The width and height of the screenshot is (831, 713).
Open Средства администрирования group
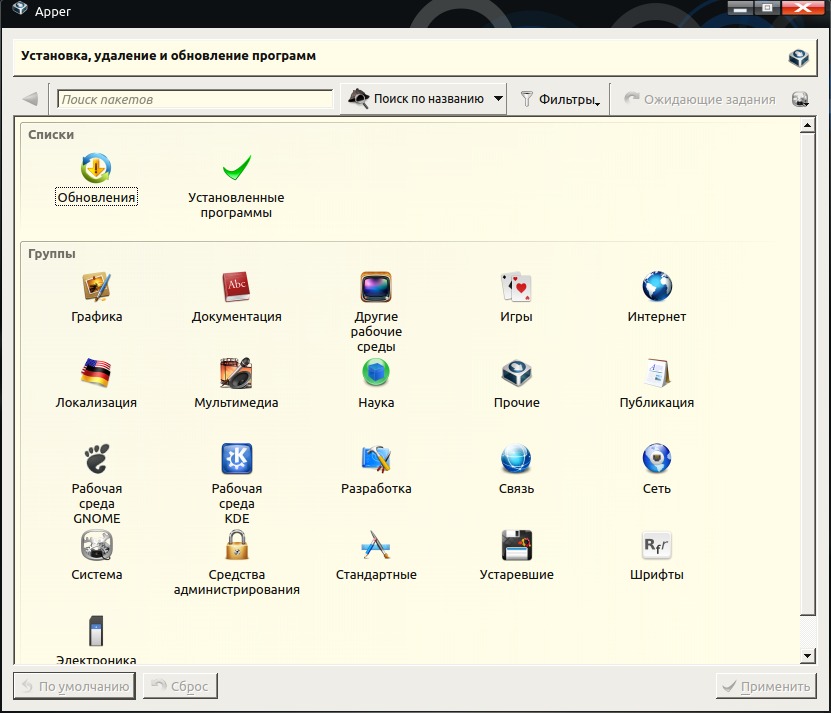[236, 562]
